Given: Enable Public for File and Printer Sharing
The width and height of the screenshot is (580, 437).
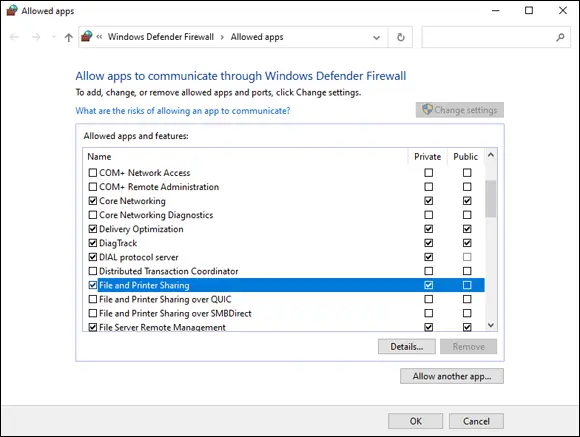Looking at the screenshot, I should tap(467, 285).
